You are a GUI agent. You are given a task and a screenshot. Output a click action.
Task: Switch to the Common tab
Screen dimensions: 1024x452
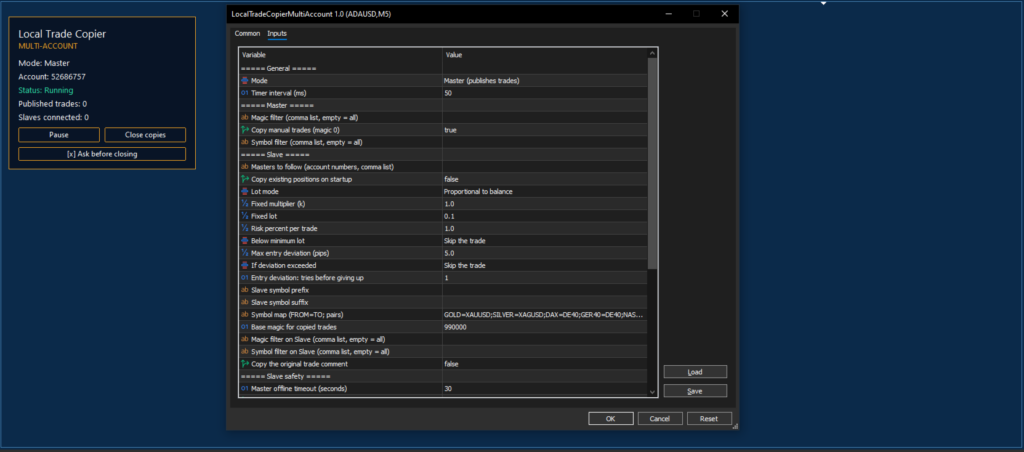coord(248,33)
